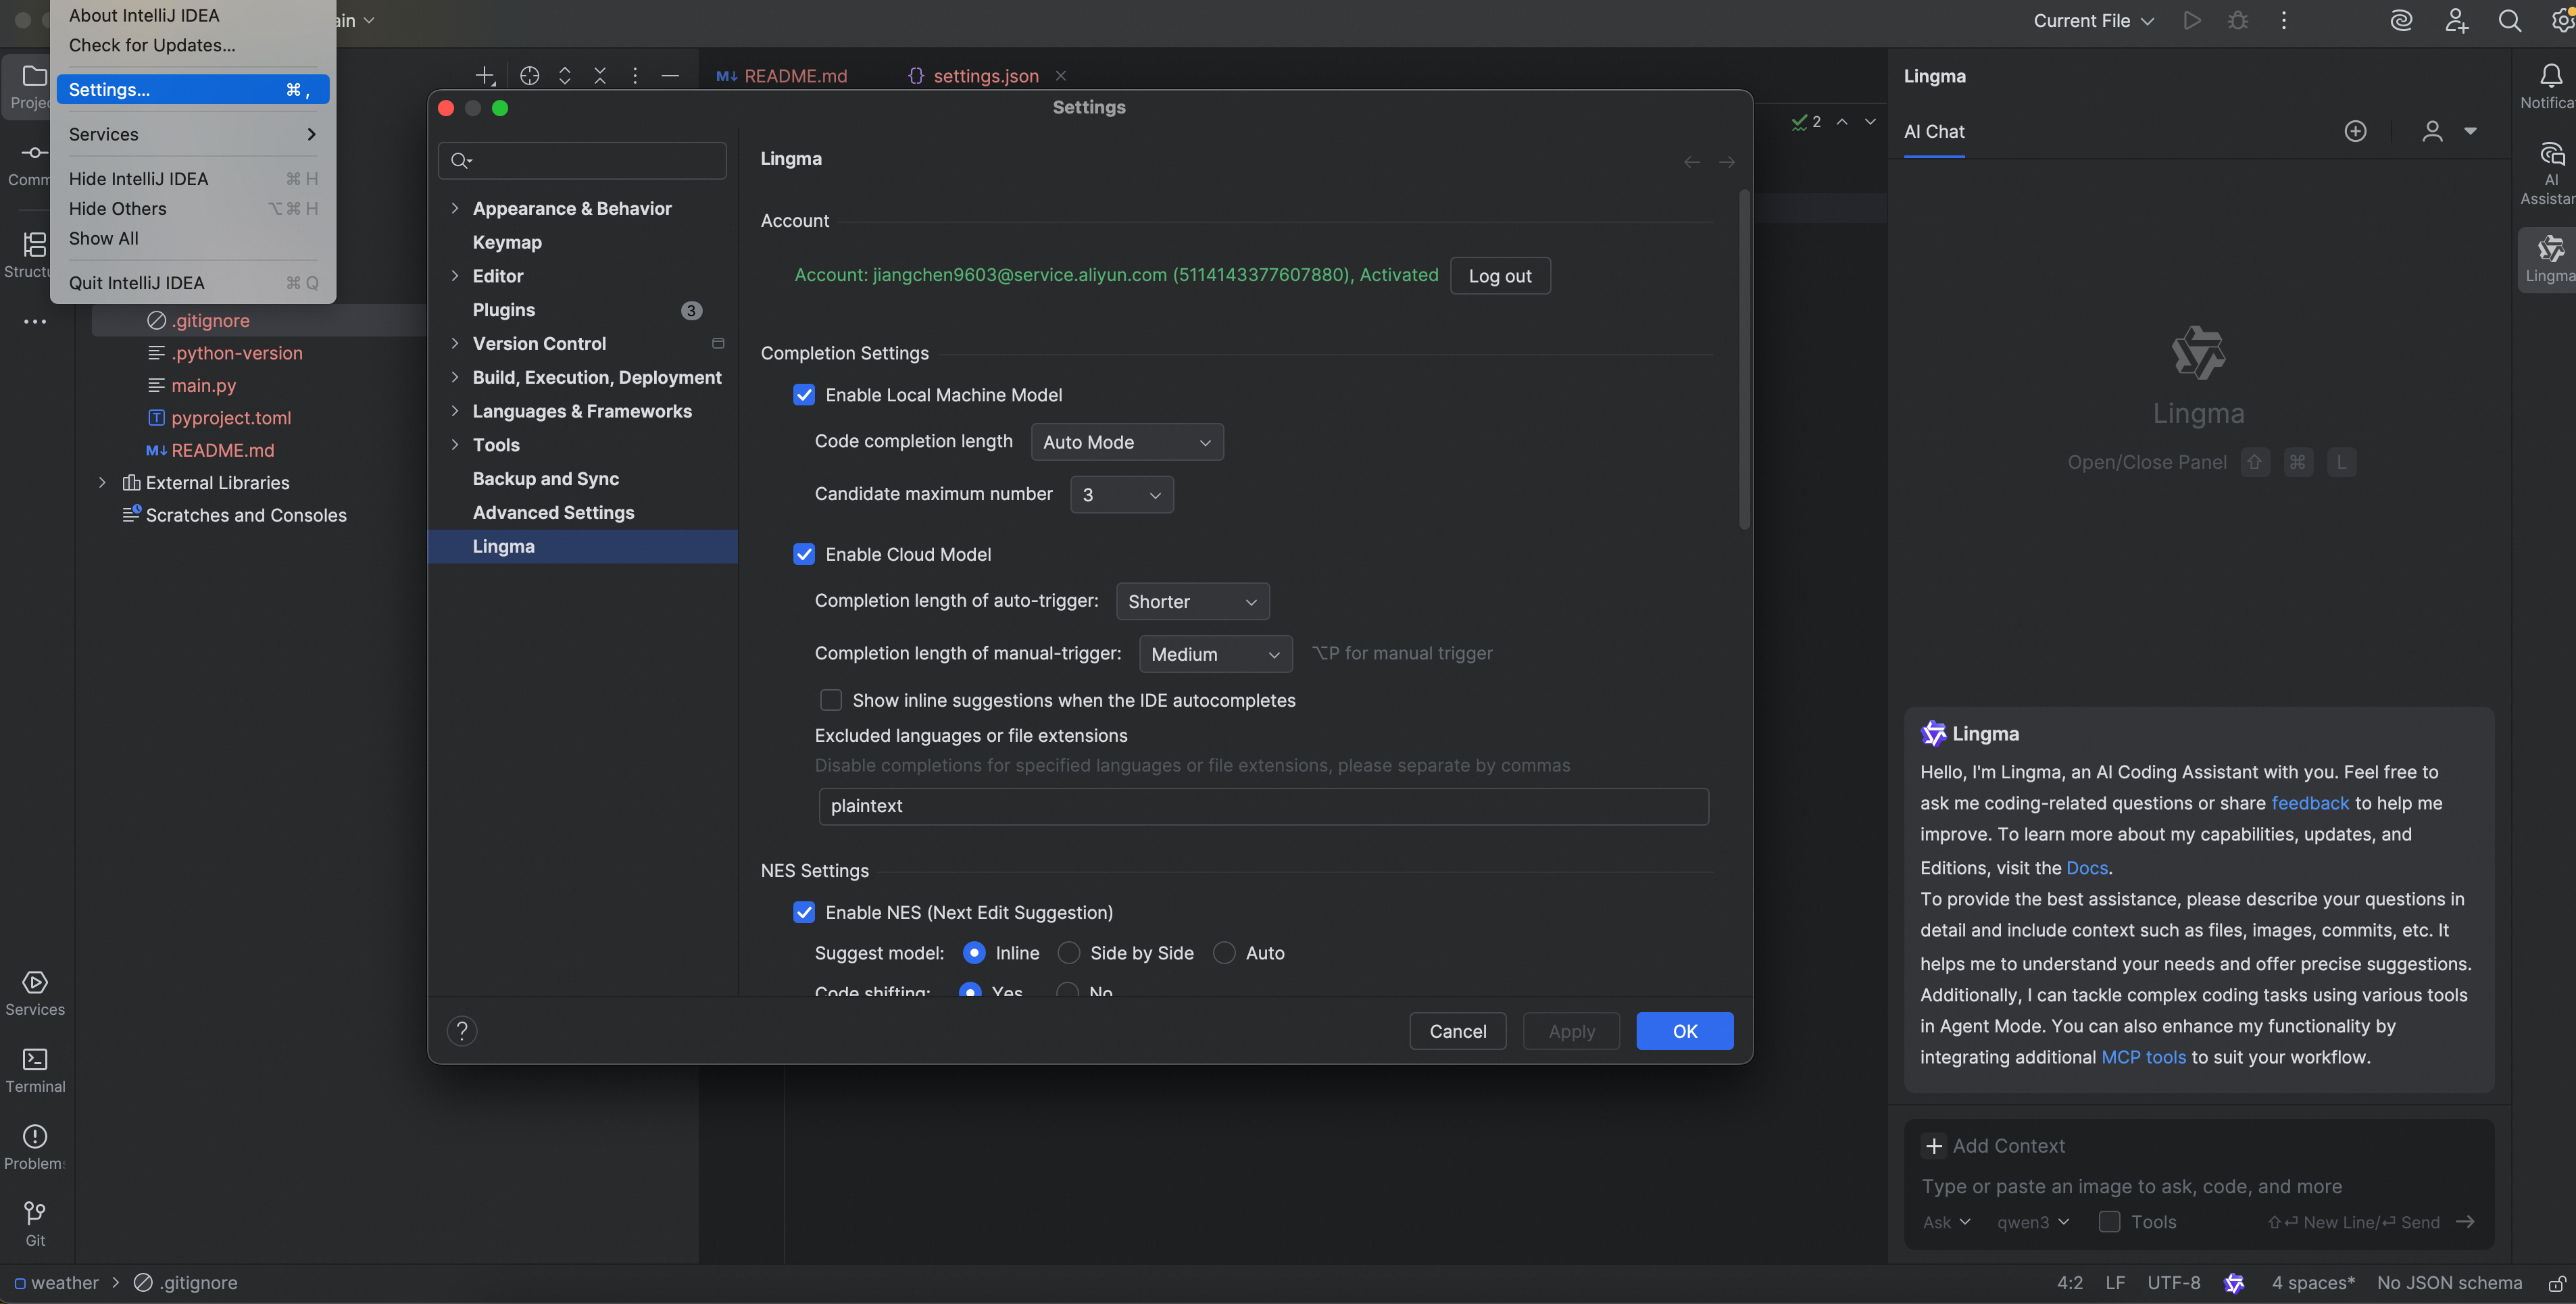Image resolution: width=2576 pixels, height=1304 pixels.
Task: Click the chat message input field
Action: coord(2198,1186)
